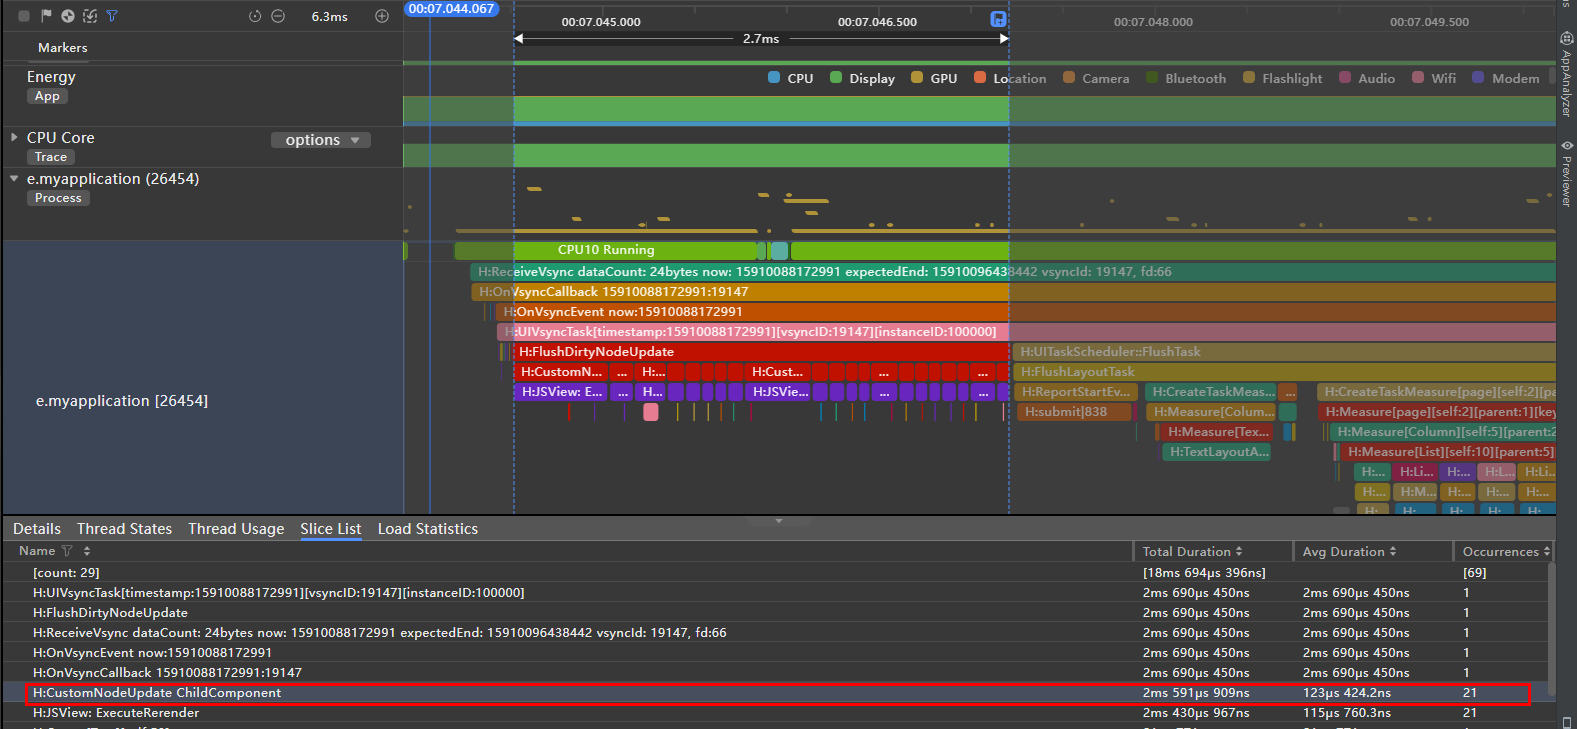Viewport: 1577px width, 729px height.
Task: Switch to the Thread States tab
Action: (124, 529)
